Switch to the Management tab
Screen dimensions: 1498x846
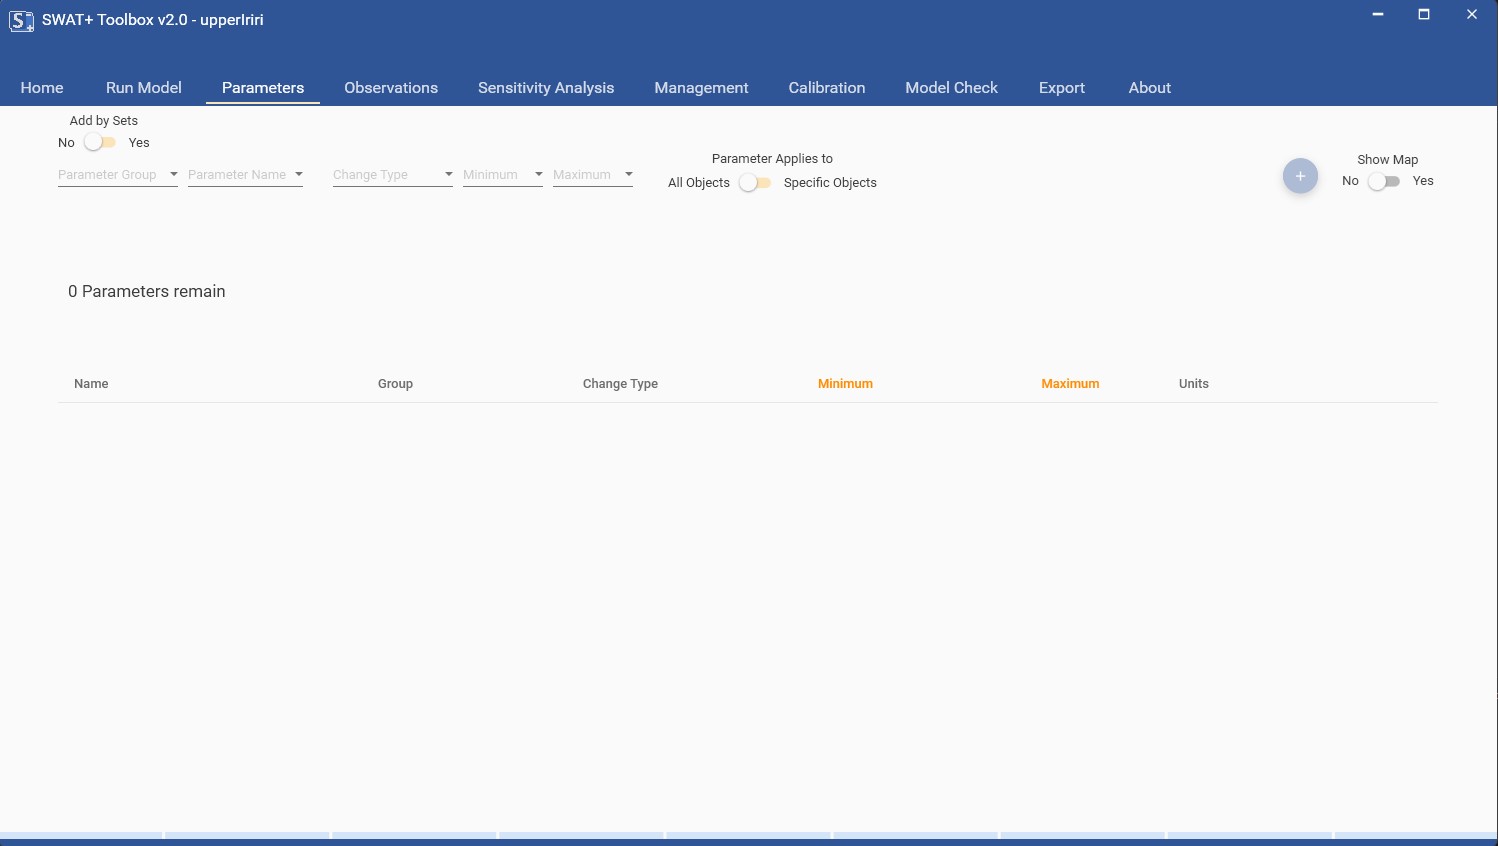701,88
